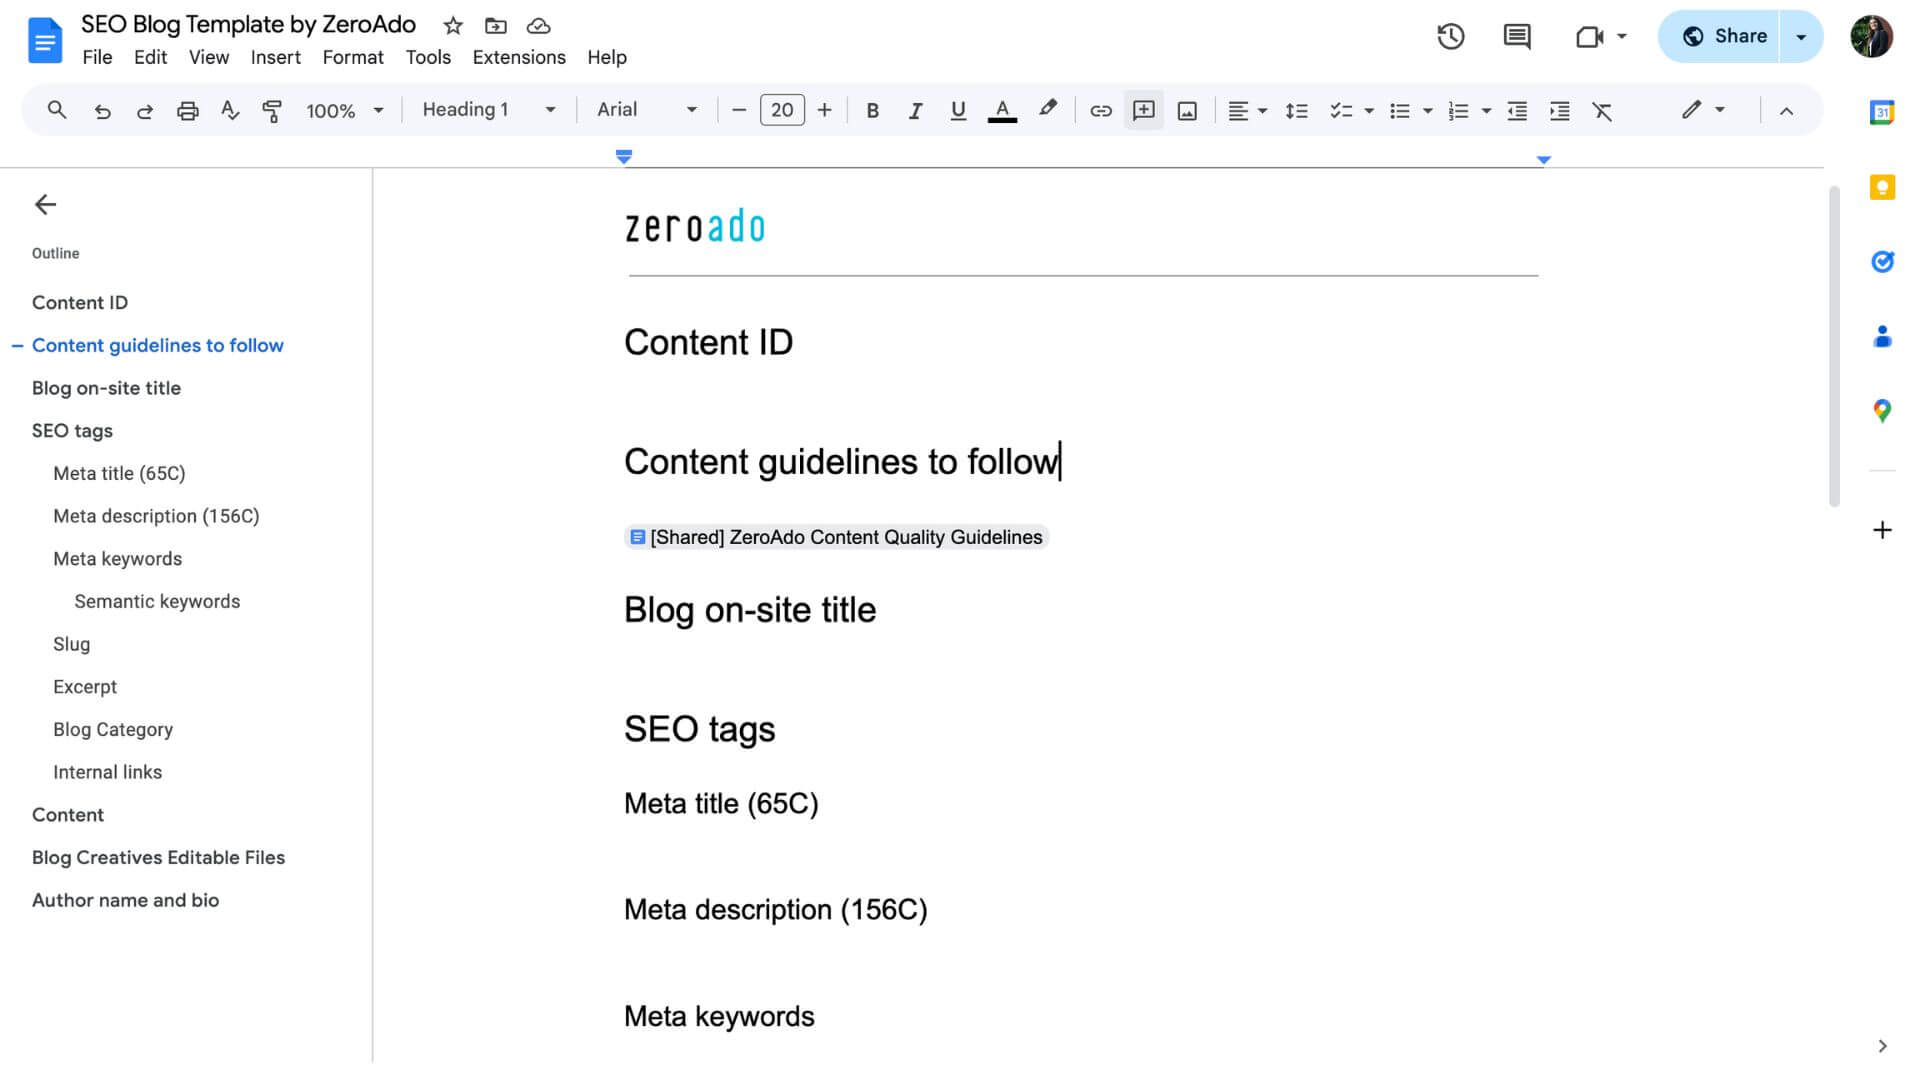Open text alignment dropdown
Image resolution: width=1920 pixels, height=1080 pixels.
(1247, 110)
